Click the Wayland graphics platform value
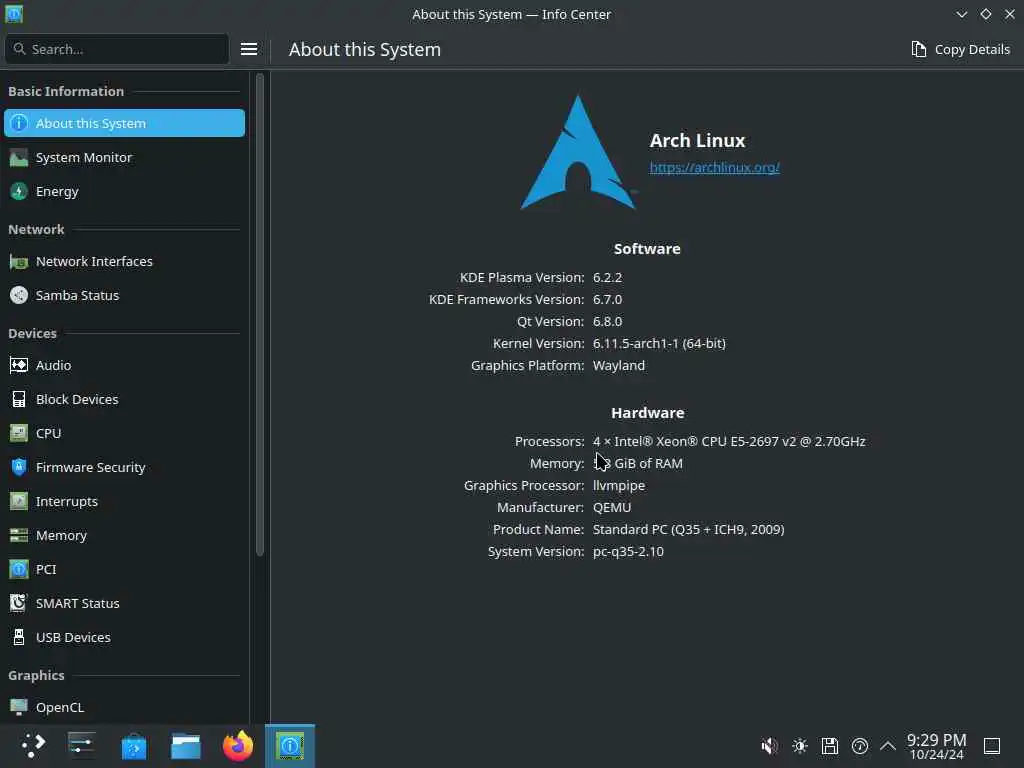This screenshot has height=768, width=1024. [618, 366]
